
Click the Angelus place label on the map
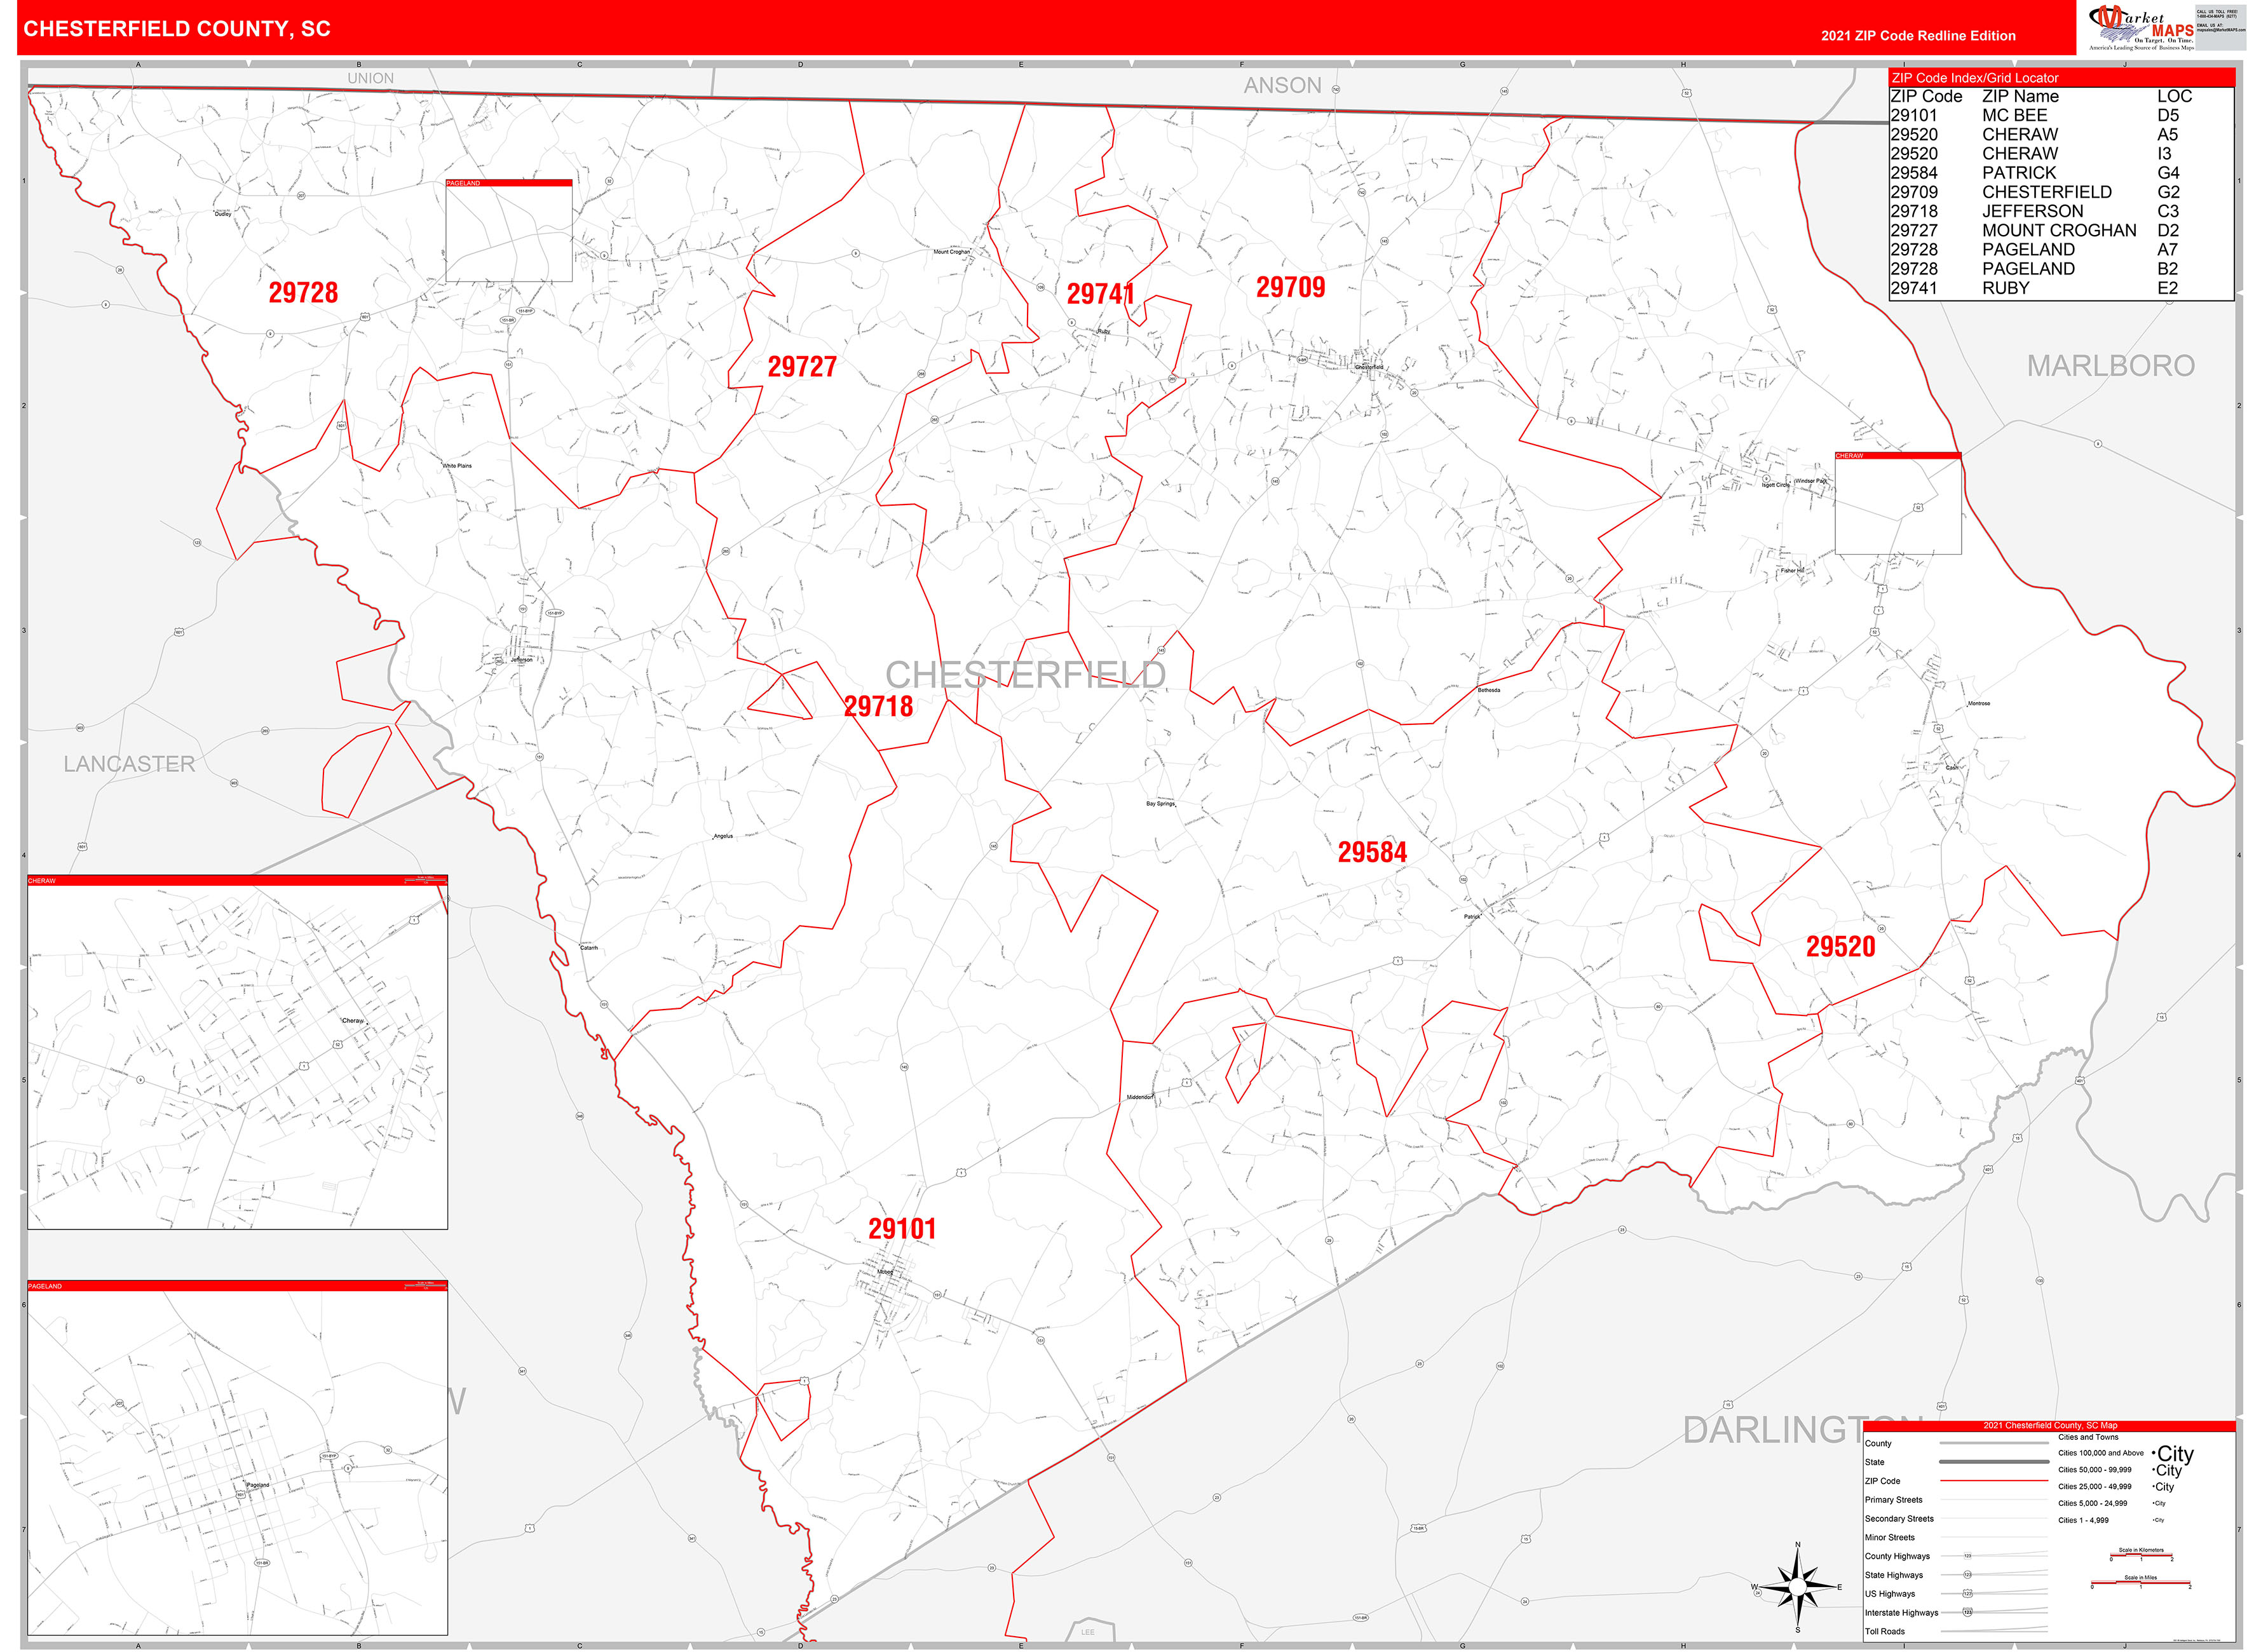pyautogui.click(x=723, y=837)
